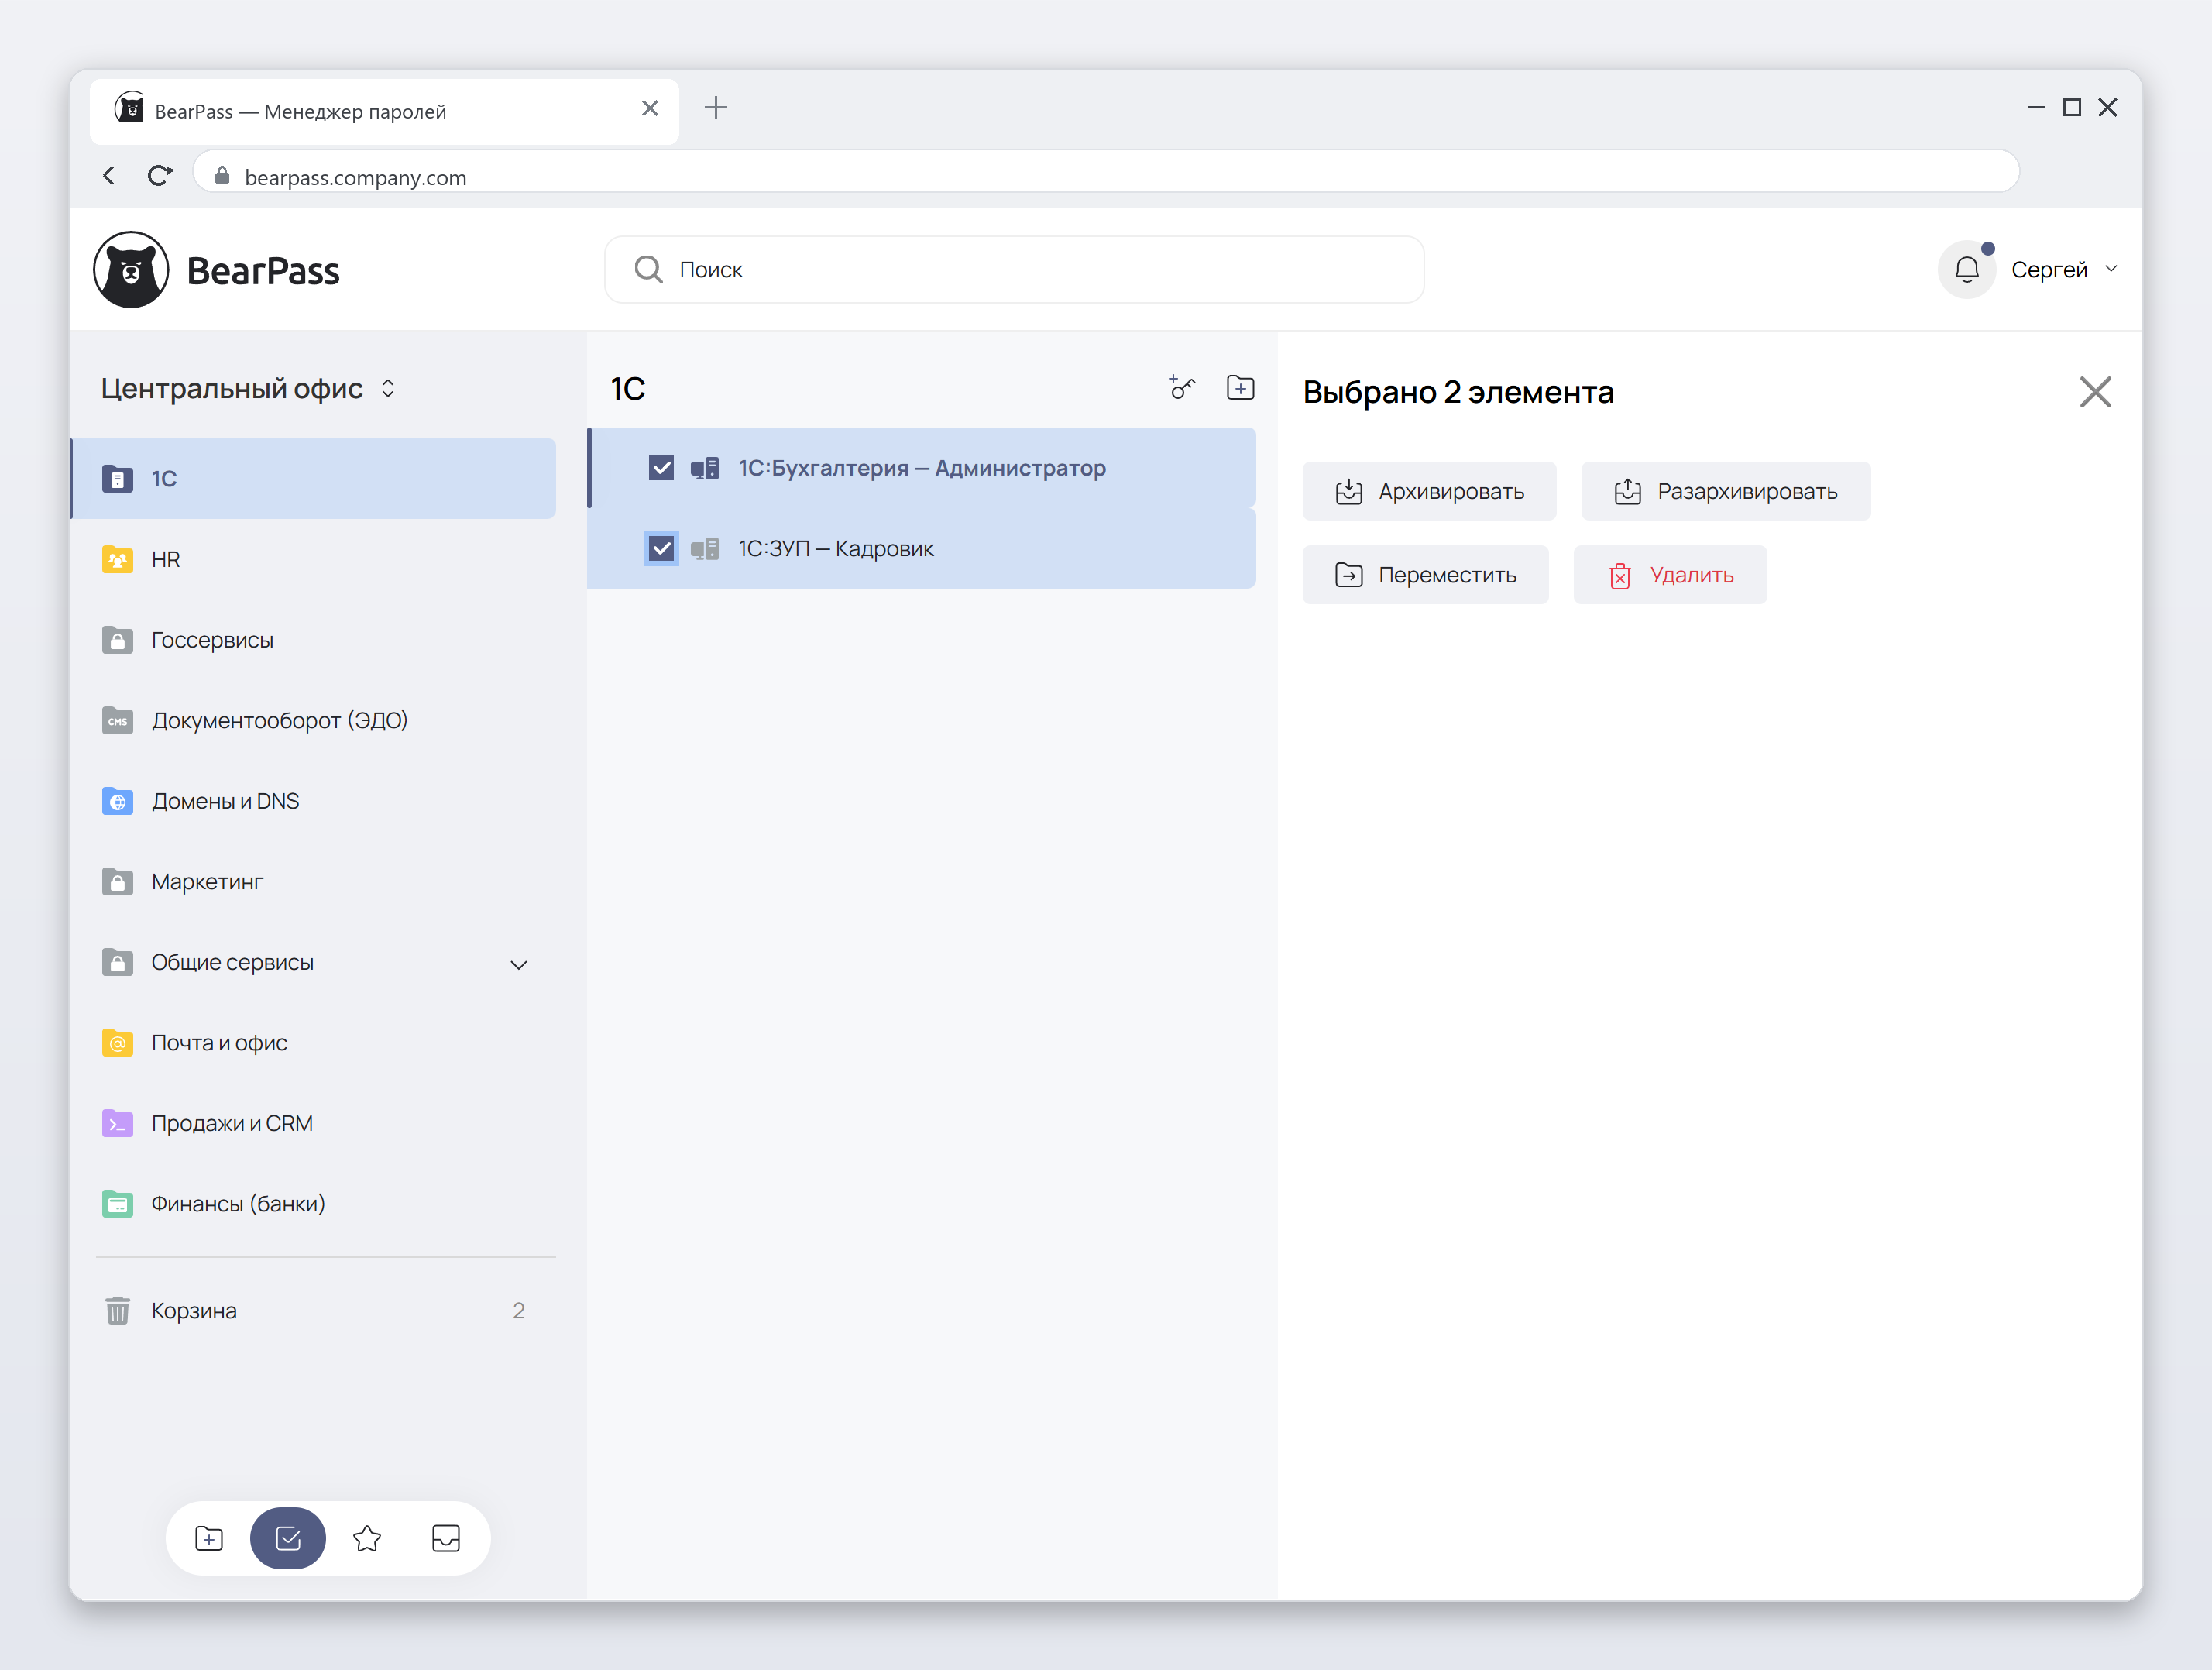Image resolution: width=2212 pixels, height=1670 pixels.
Task: Click the HR folder icon
Action: click(118, 559)
